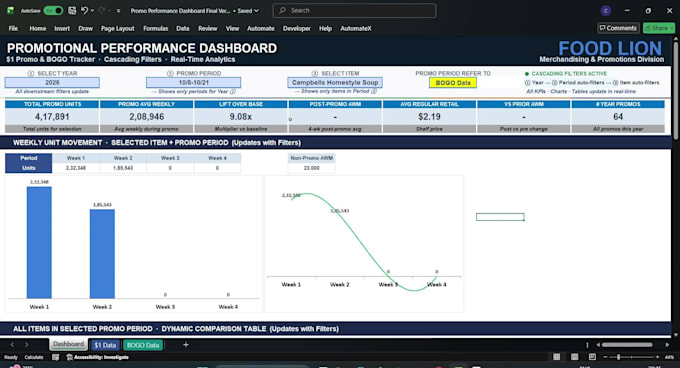Click the Undo arrow icon
The width and height of the screenshot is (680, 368).
coord(85,10)
